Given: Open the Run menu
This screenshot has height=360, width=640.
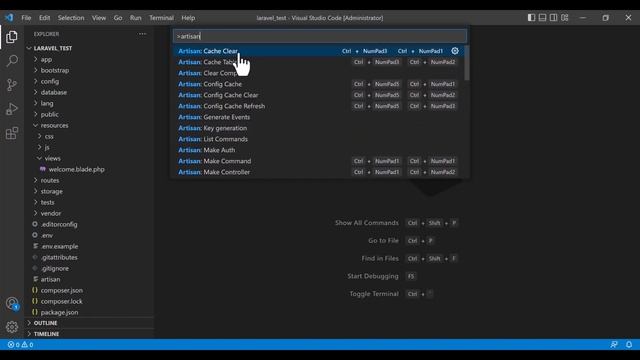Looking at the screenshot, I should pos(136,18).
